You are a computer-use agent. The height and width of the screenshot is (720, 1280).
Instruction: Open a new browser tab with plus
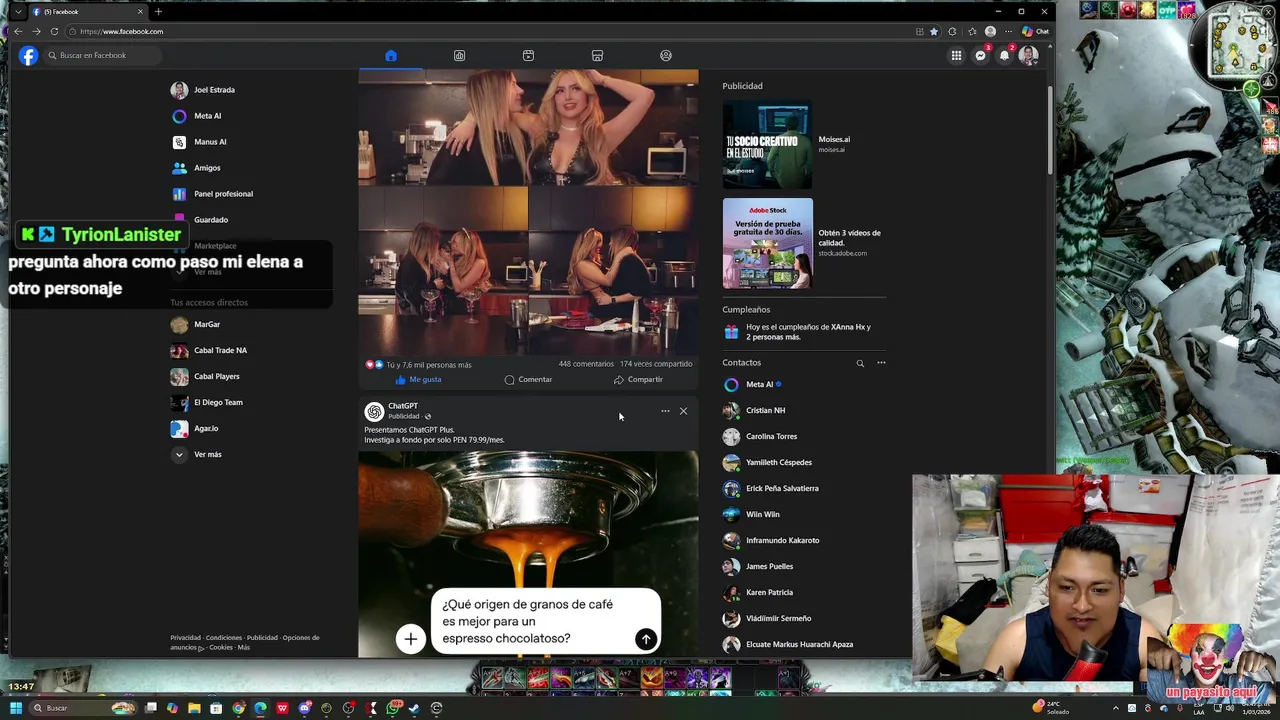pos(158,12)
